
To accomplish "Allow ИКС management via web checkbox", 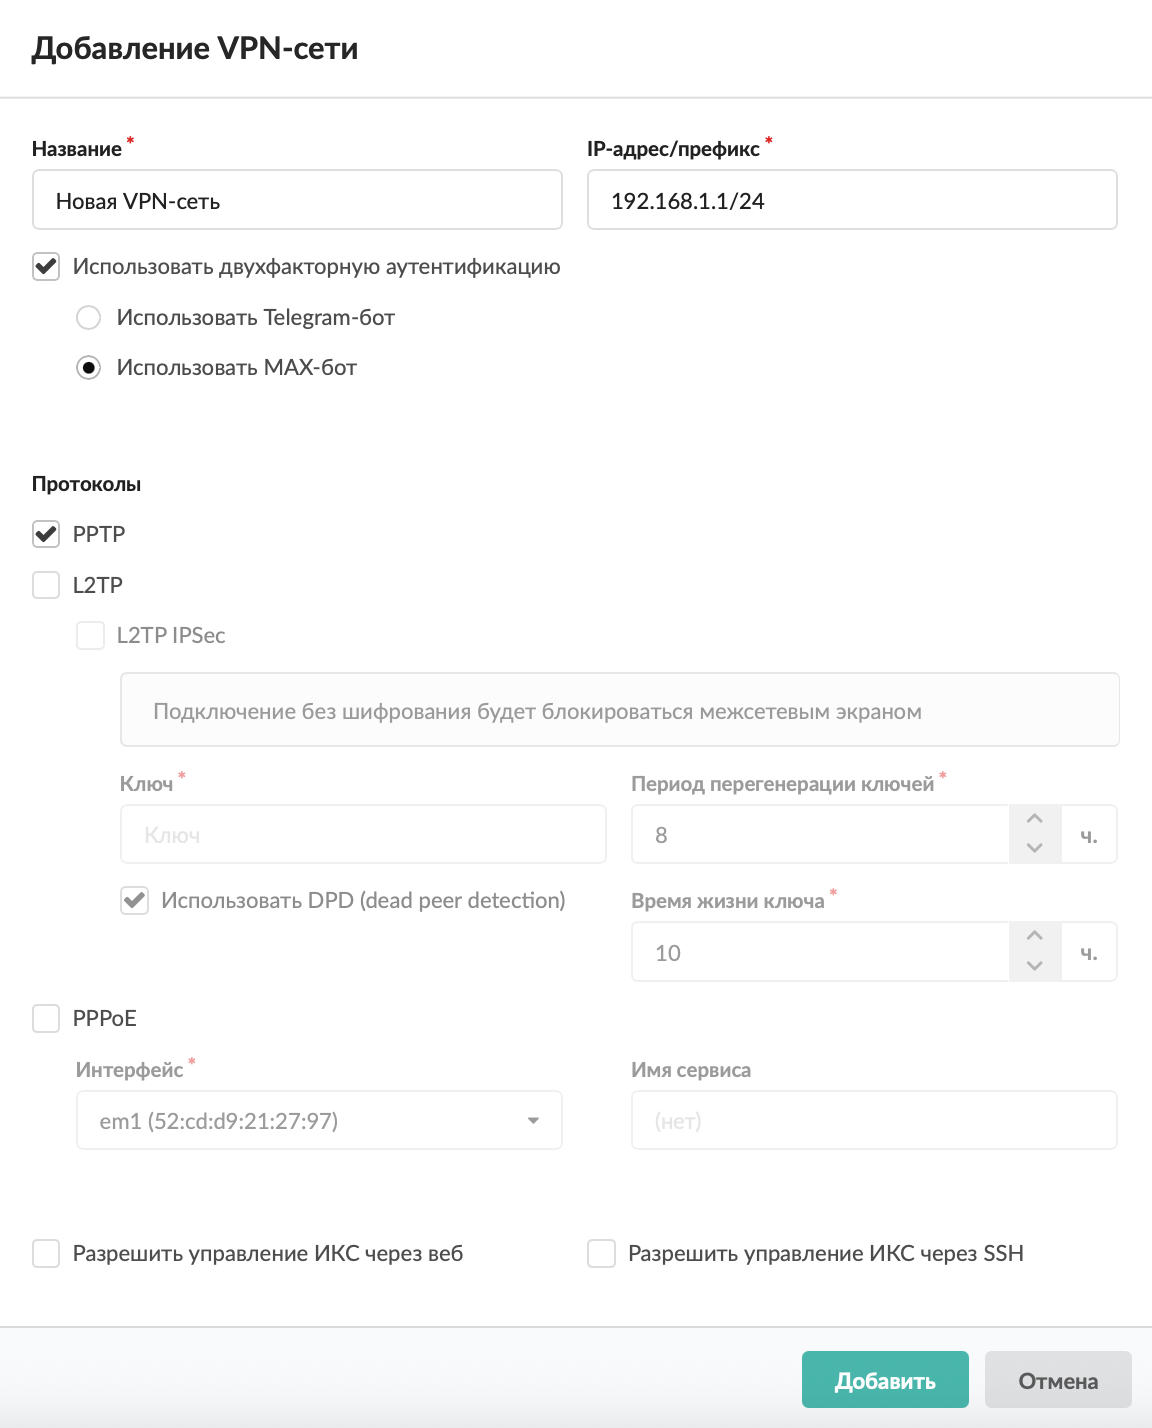I will 46,1253.
